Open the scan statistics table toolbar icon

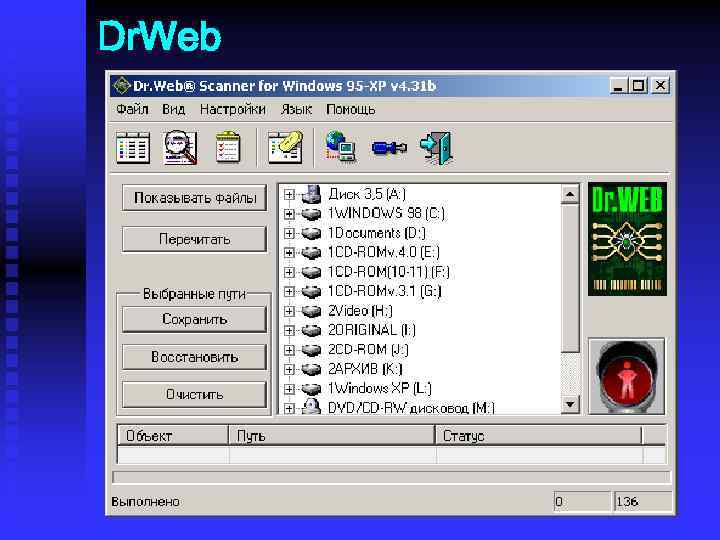[x=133, y=147]
